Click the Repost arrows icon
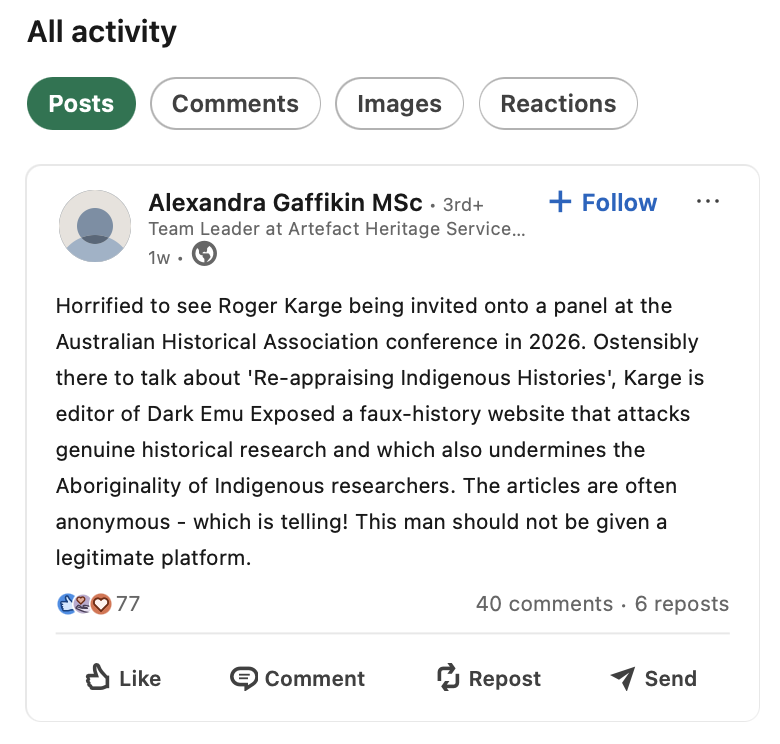Screen dimensions: 780x744 click(x=448, y=678)
